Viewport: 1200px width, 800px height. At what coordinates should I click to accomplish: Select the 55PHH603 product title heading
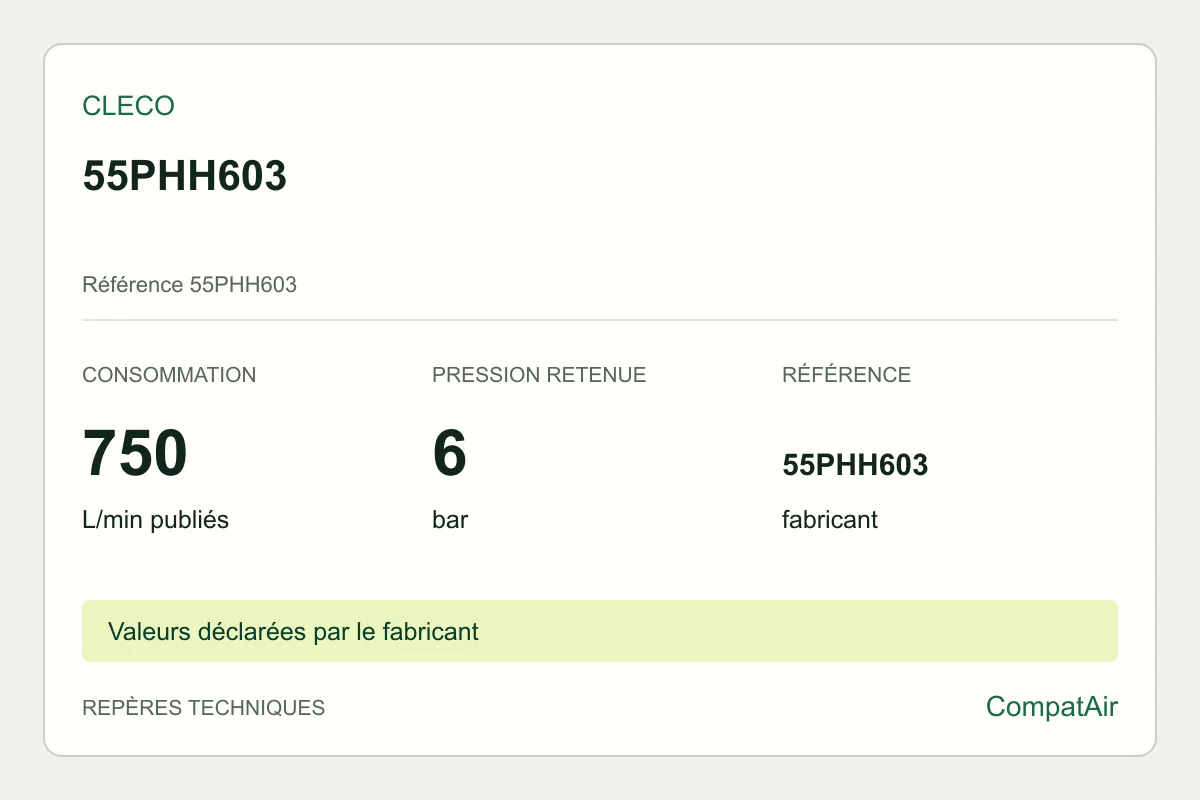click(185, 176)
